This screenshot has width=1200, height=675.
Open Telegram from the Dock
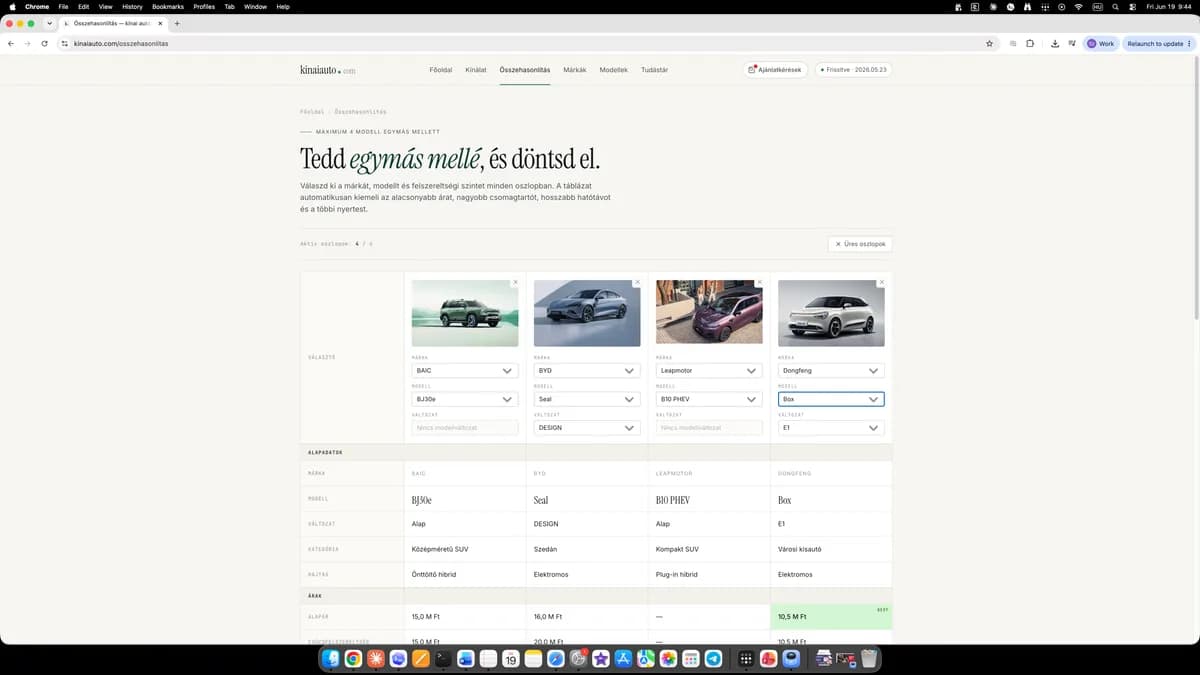713,659
